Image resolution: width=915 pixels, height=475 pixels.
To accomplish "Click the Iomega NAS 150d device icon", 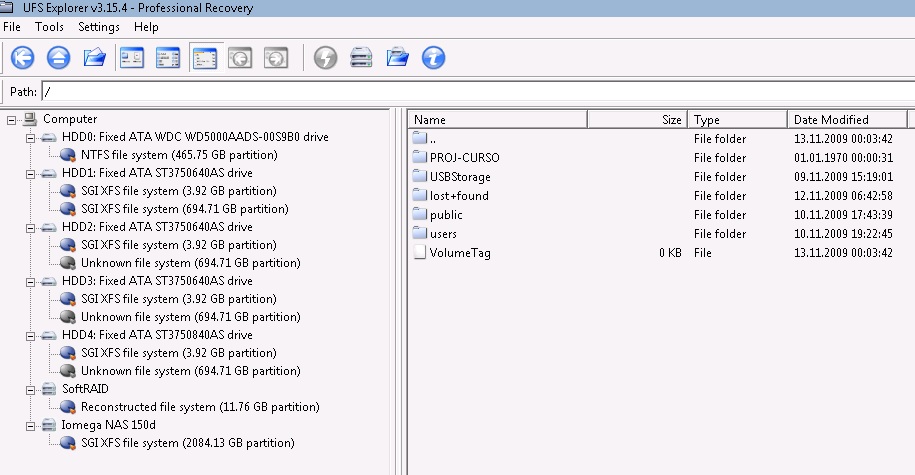I will [x=49, y=425].
